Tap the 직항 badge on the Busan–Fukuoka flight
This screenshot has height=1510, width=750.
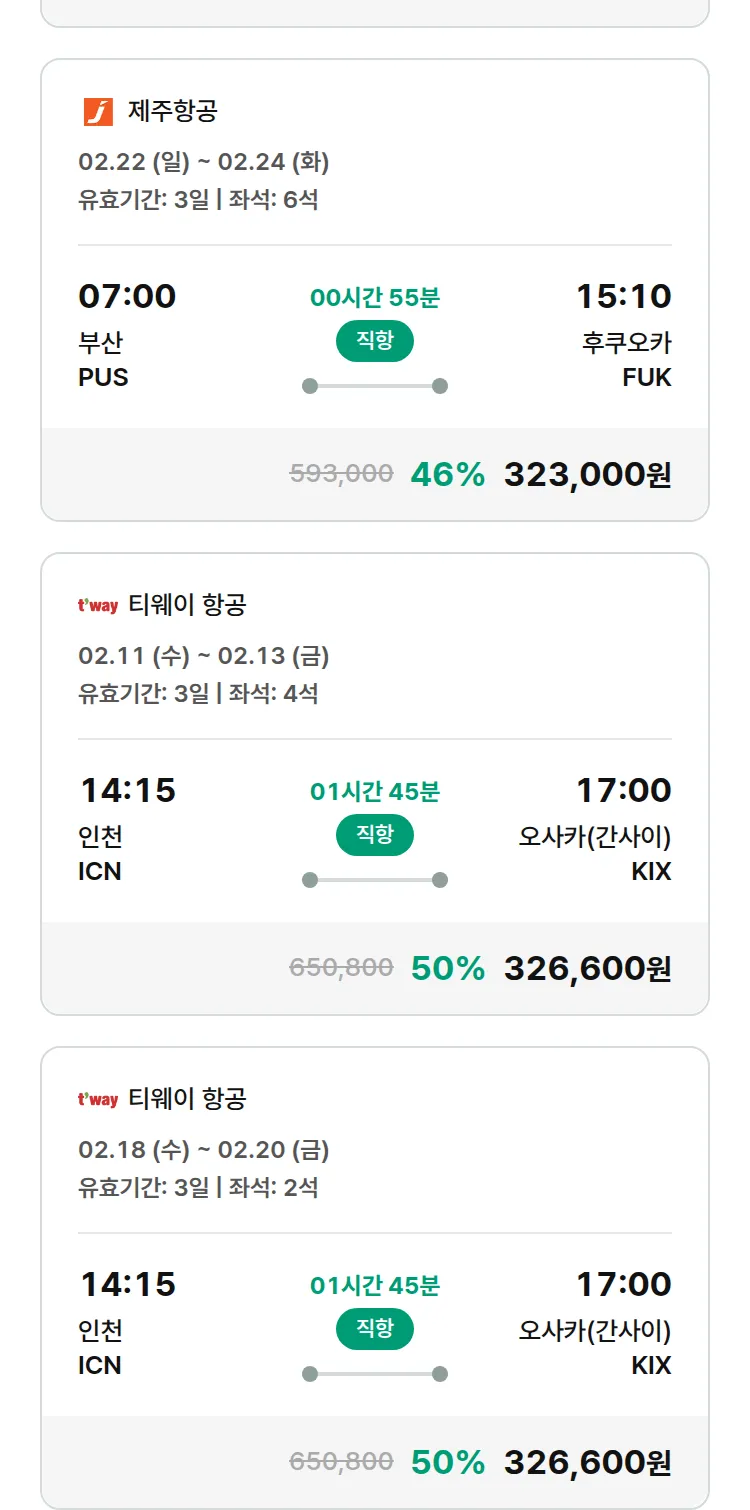tap(375, 341)
